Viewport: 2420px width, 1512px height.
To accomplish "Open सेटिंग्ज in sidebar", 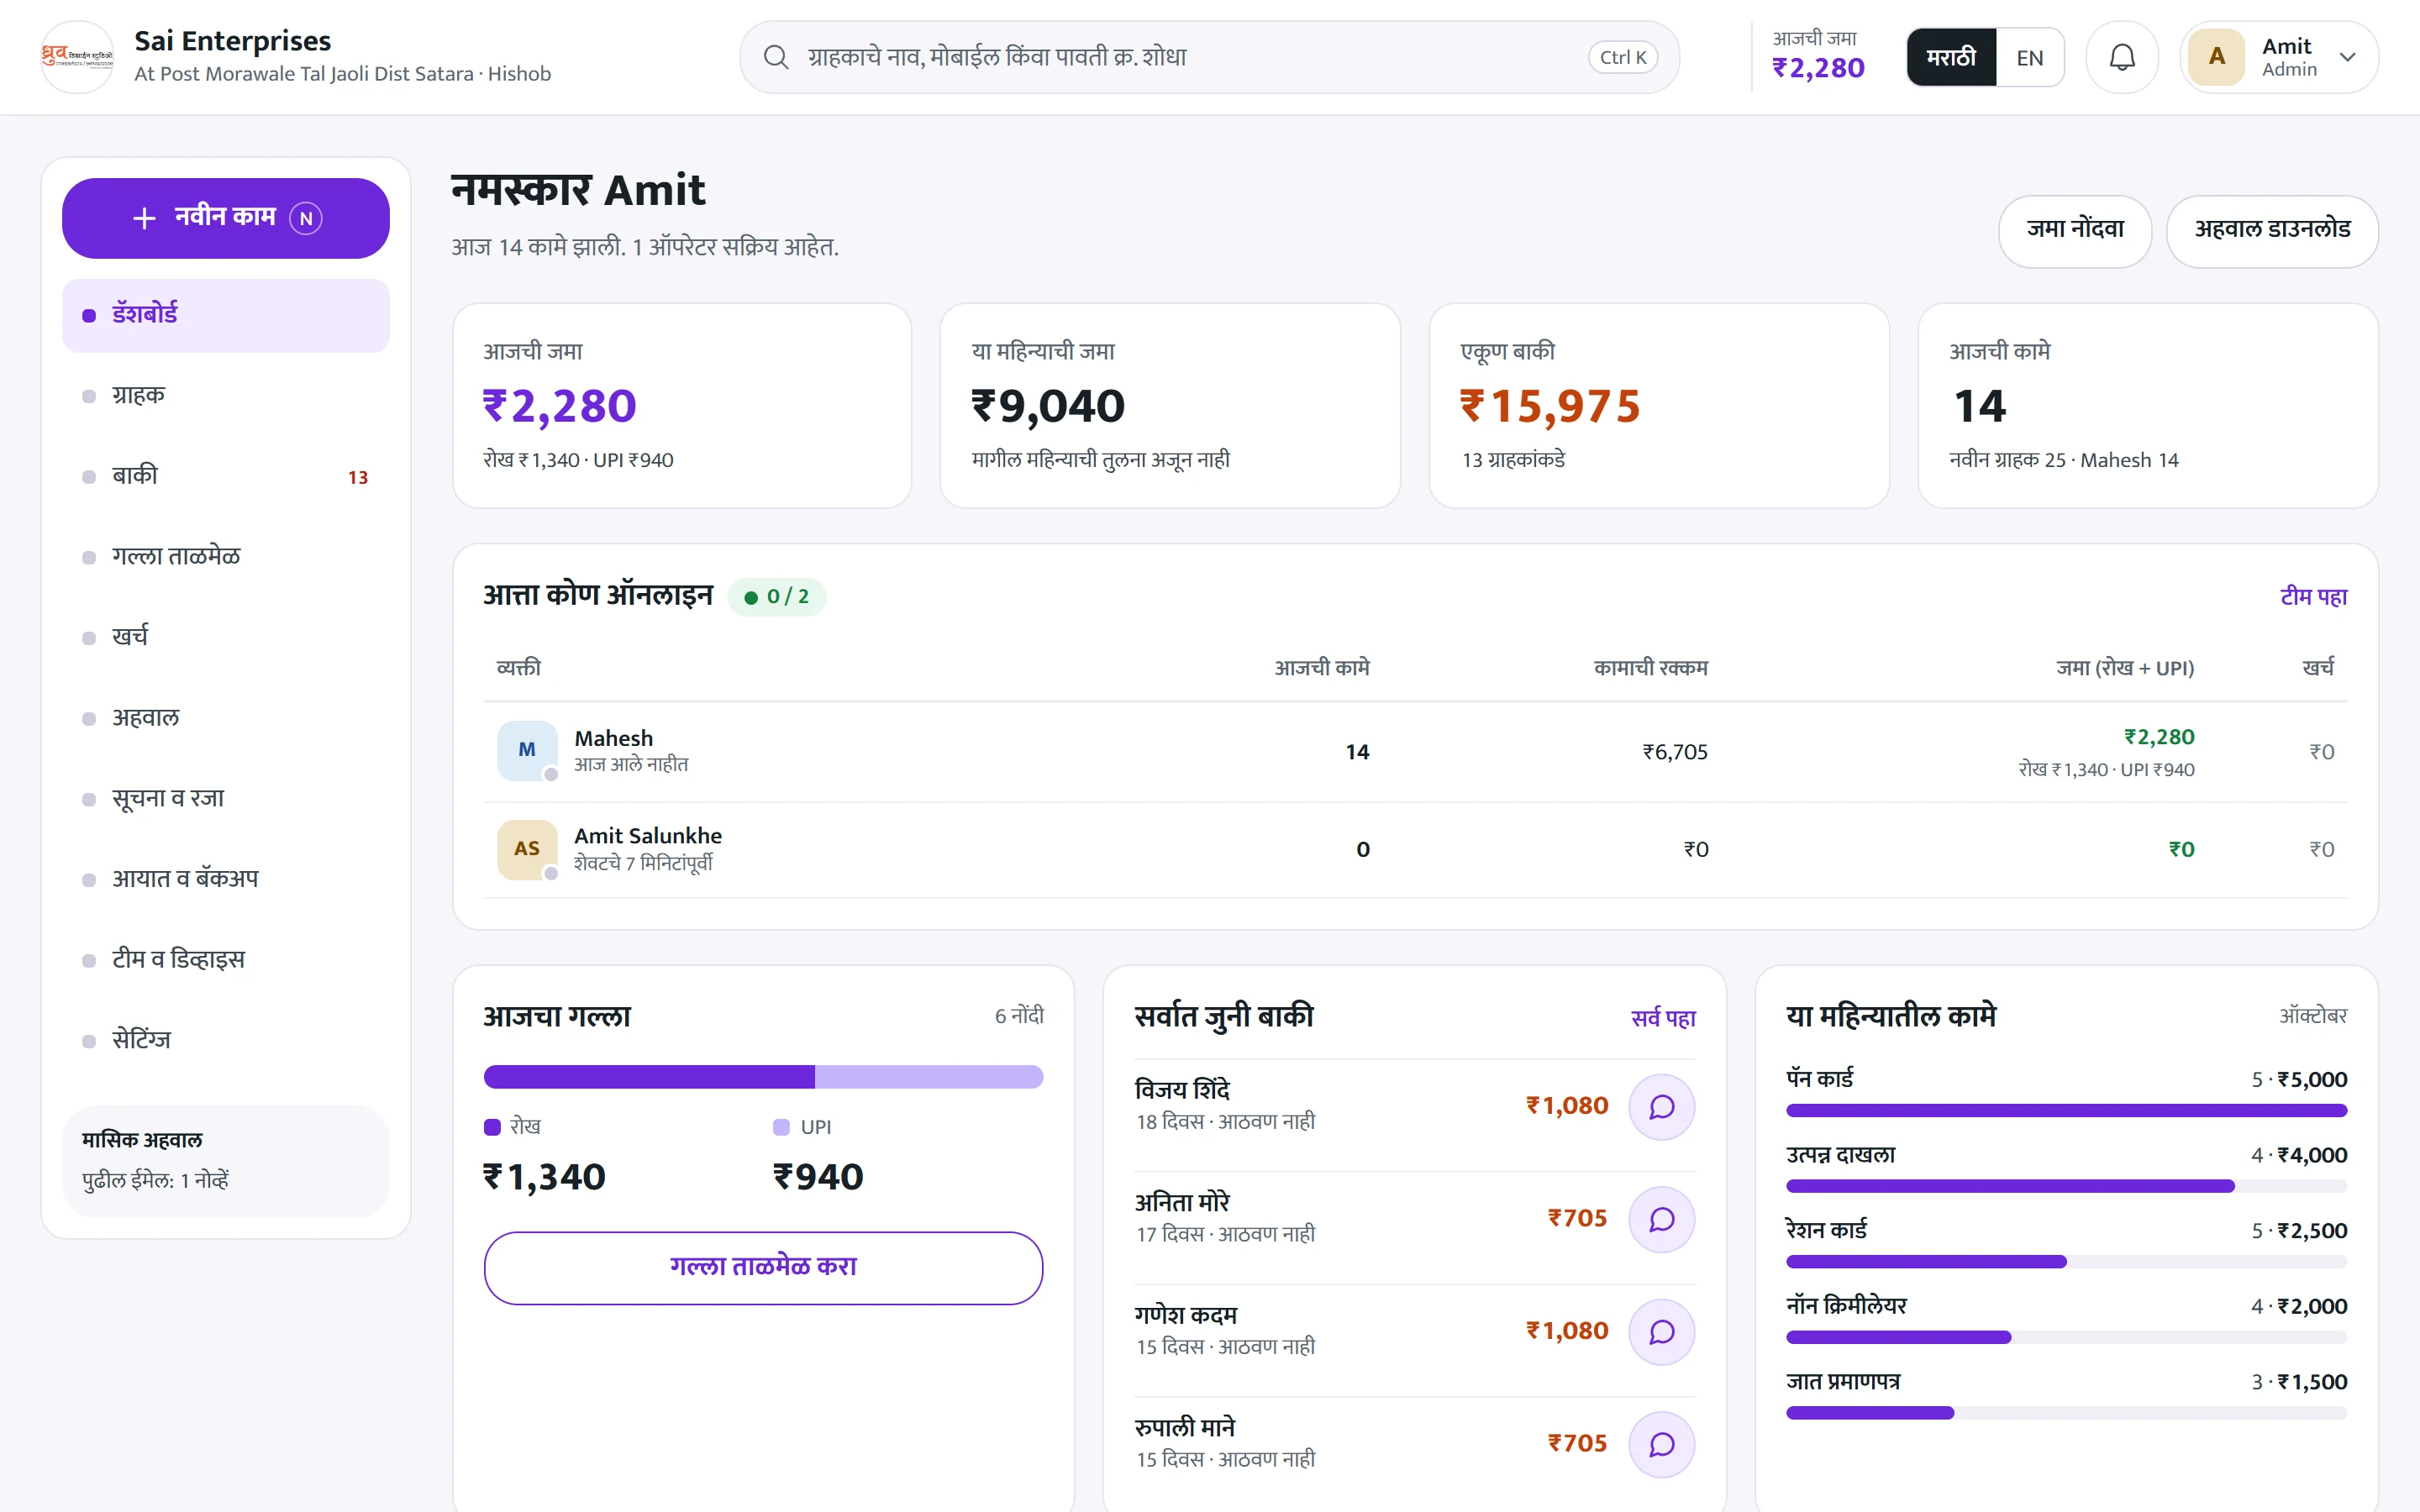I will [226, 1041].
